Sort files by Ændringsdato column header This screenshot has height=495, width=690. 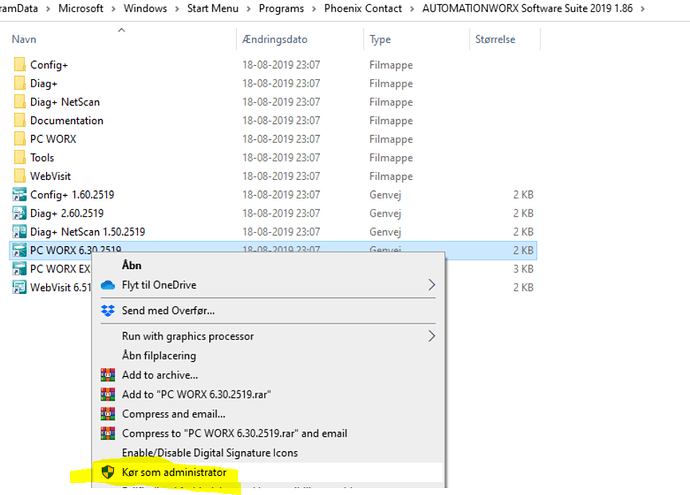pos(275,39)
